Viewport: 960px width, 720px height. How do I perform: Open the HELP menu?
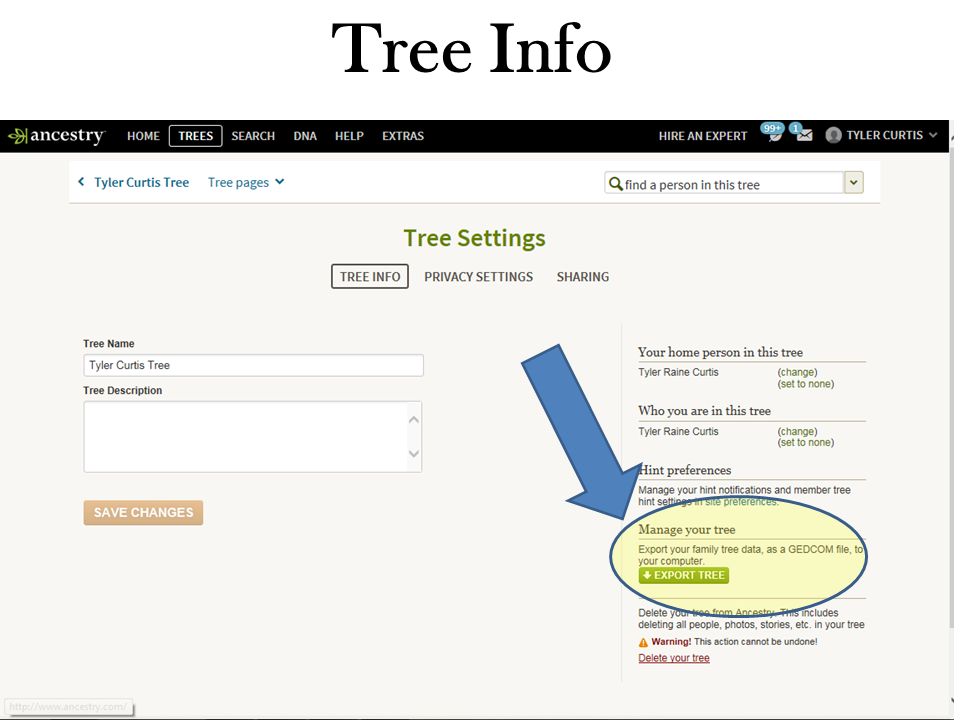coord(349,136)
